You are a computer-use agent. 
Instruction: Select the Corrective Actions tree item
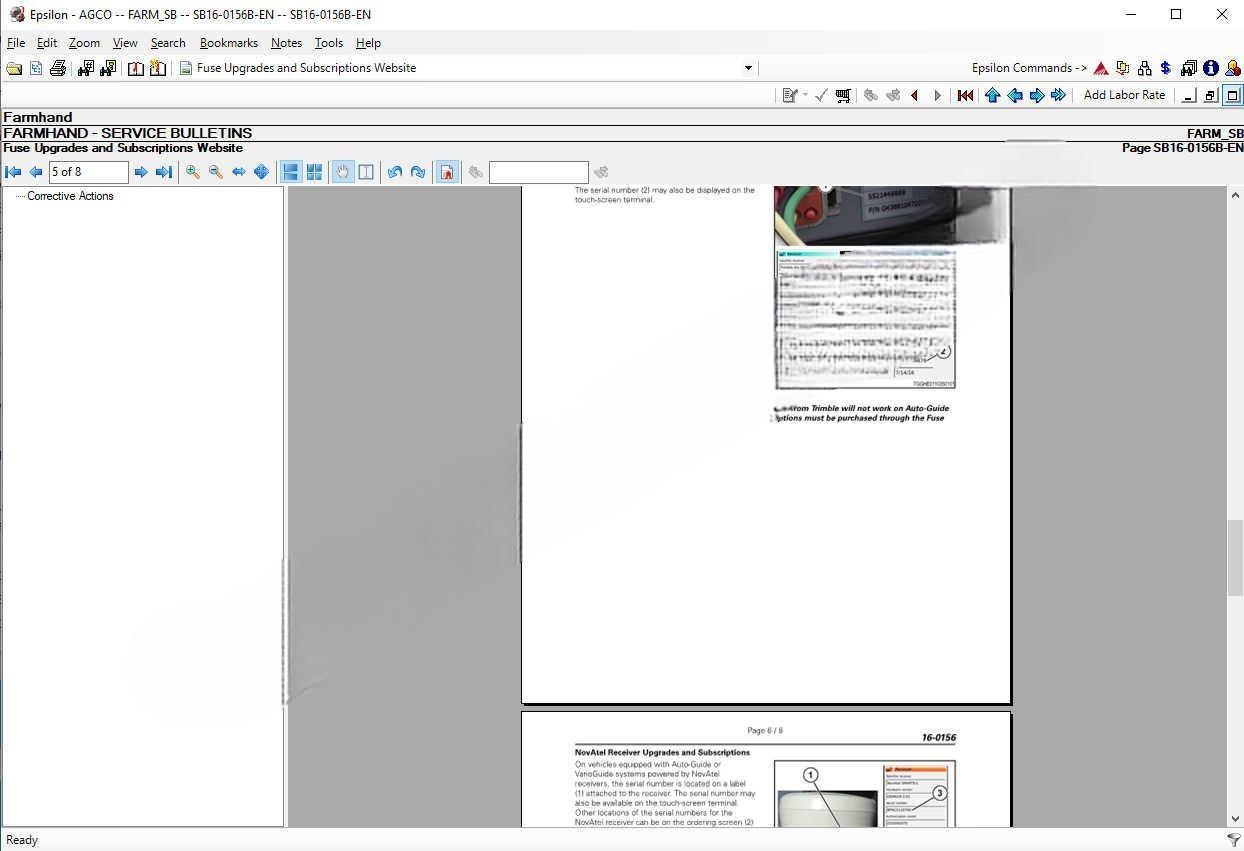[70, 196]
